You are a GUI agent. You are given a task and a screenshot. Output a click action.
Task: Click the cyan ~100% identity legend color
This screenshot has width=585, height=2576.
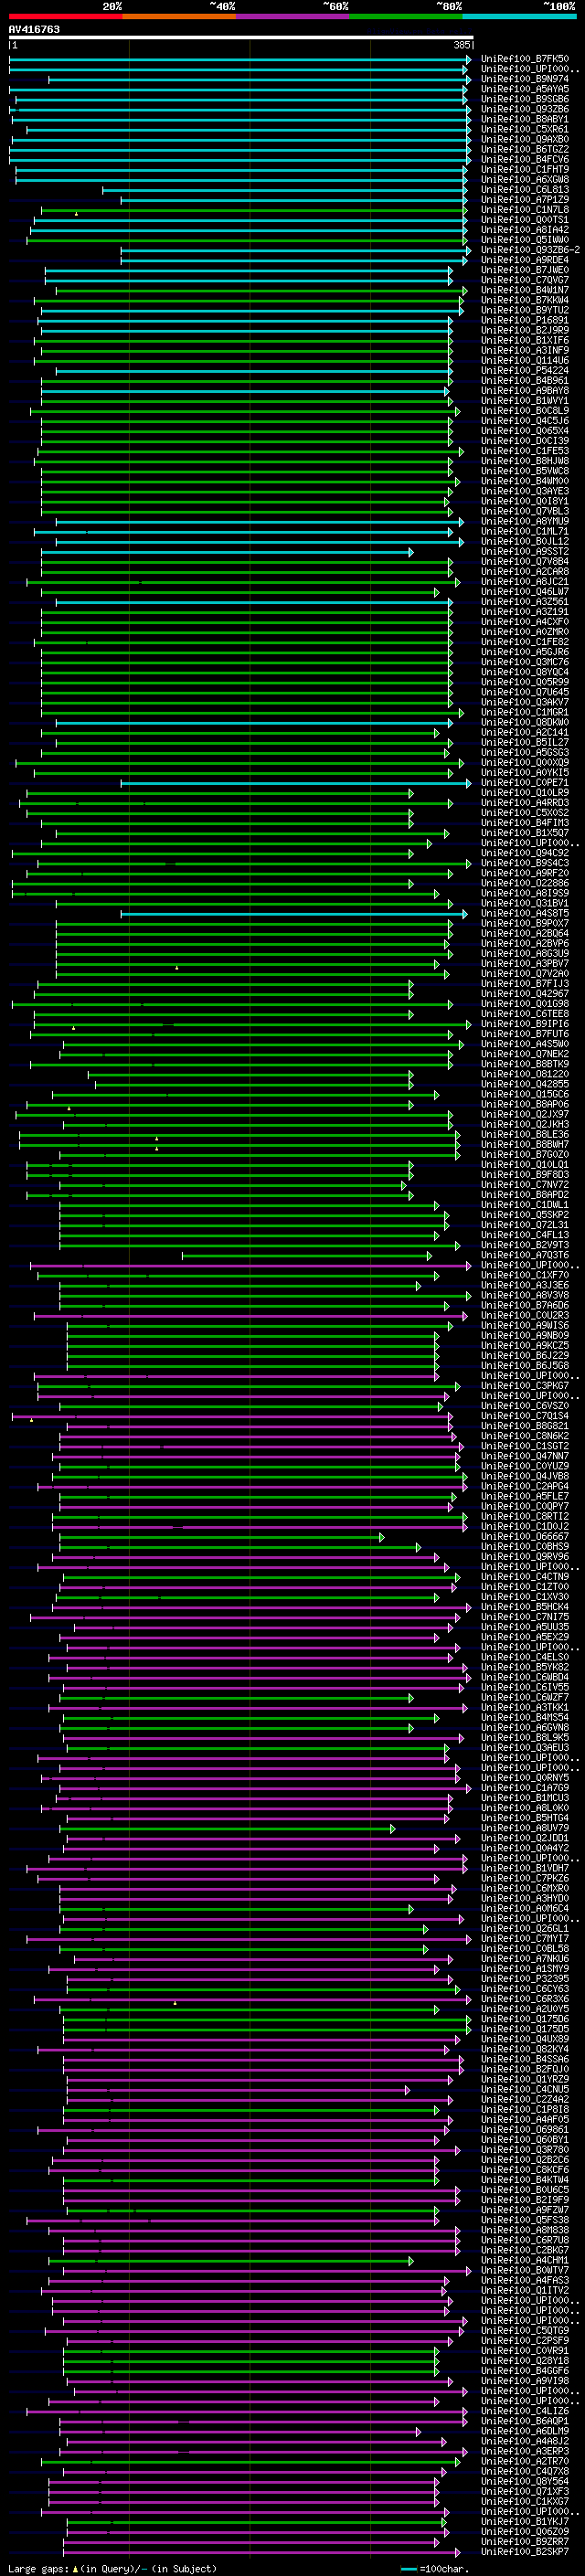[519, 16]
